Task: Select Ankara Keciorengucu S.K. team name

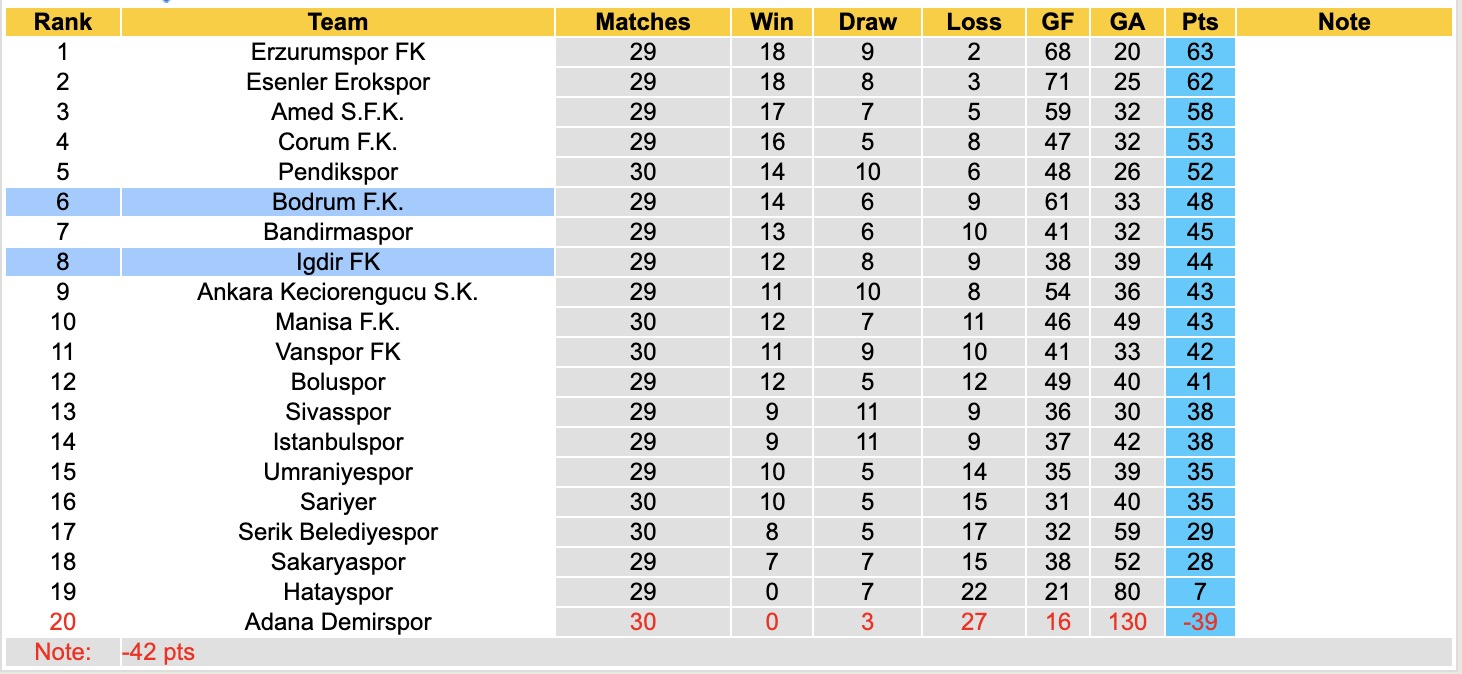Action: [x=338, y=292]
